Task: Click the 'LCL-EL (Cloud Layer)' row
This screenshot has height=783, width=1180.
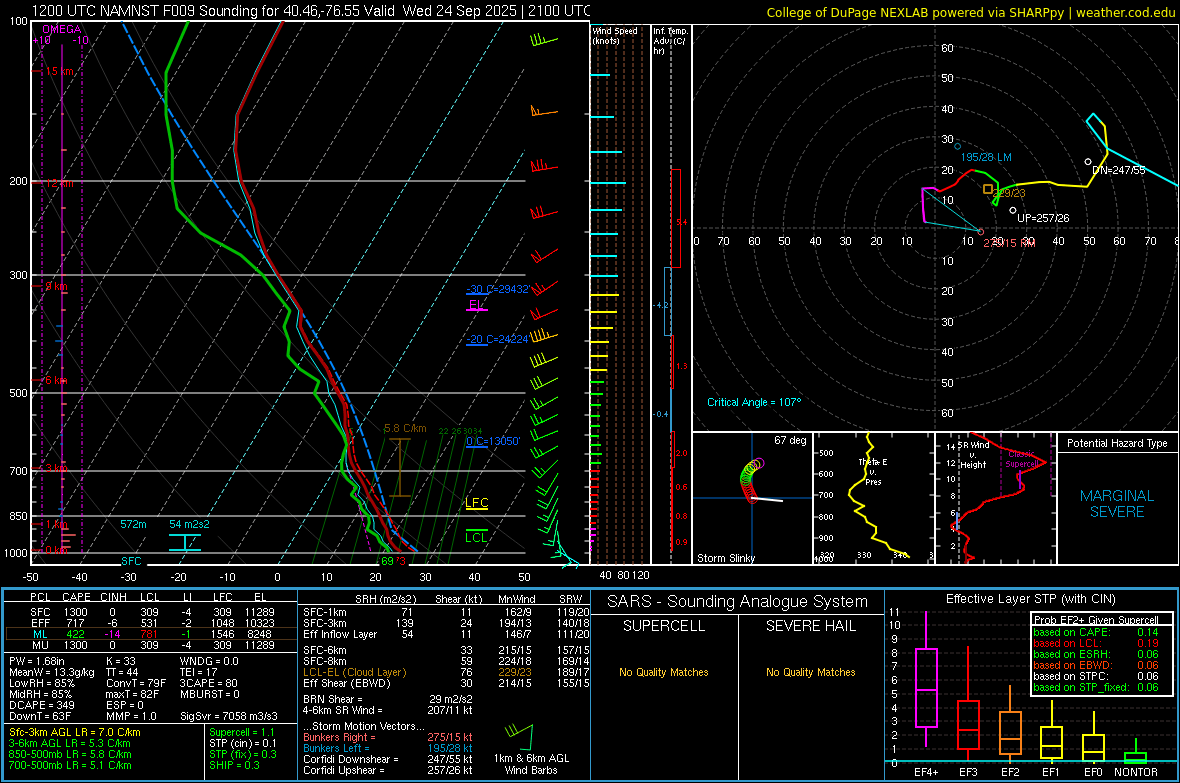Action: point(446,672)
